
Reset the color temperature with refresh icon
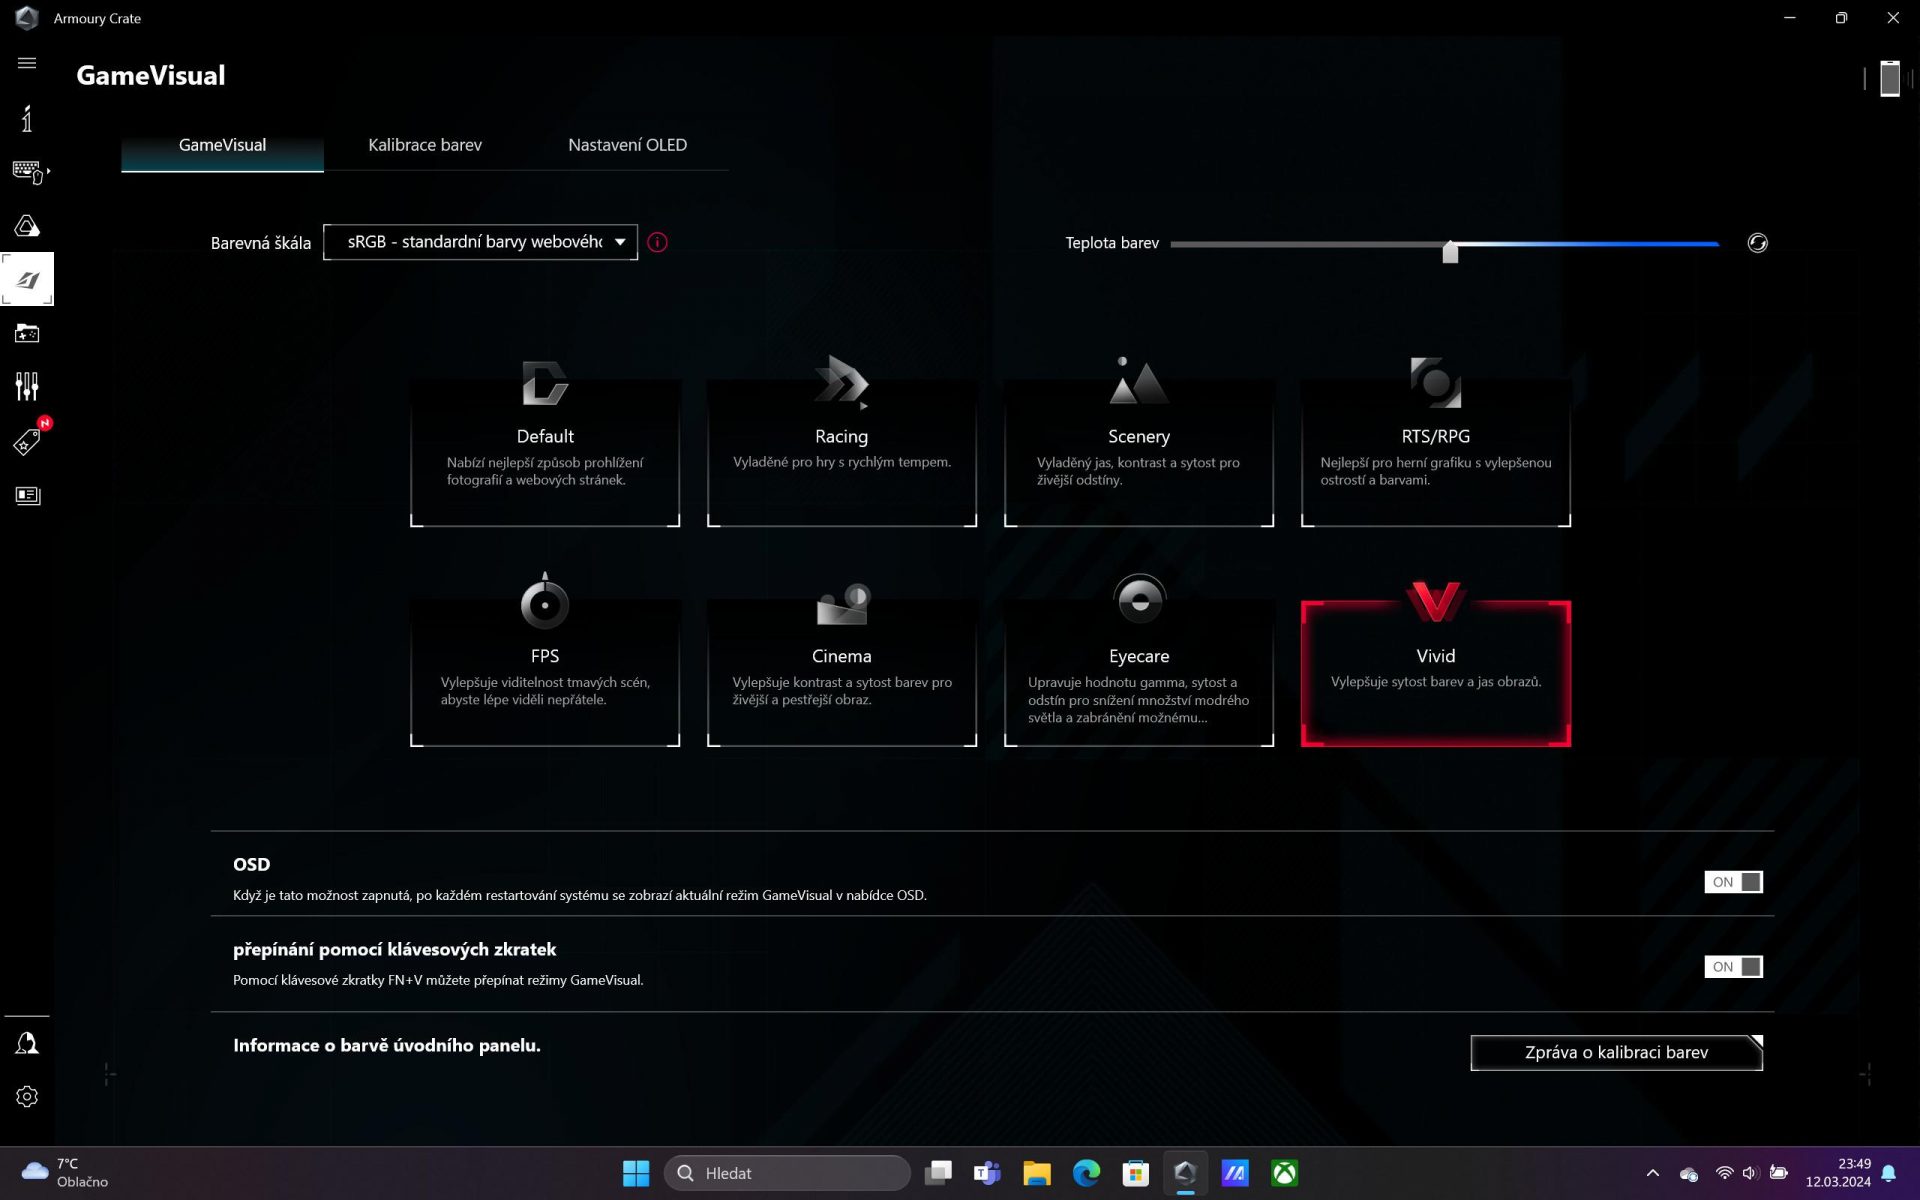point(1757,243)
